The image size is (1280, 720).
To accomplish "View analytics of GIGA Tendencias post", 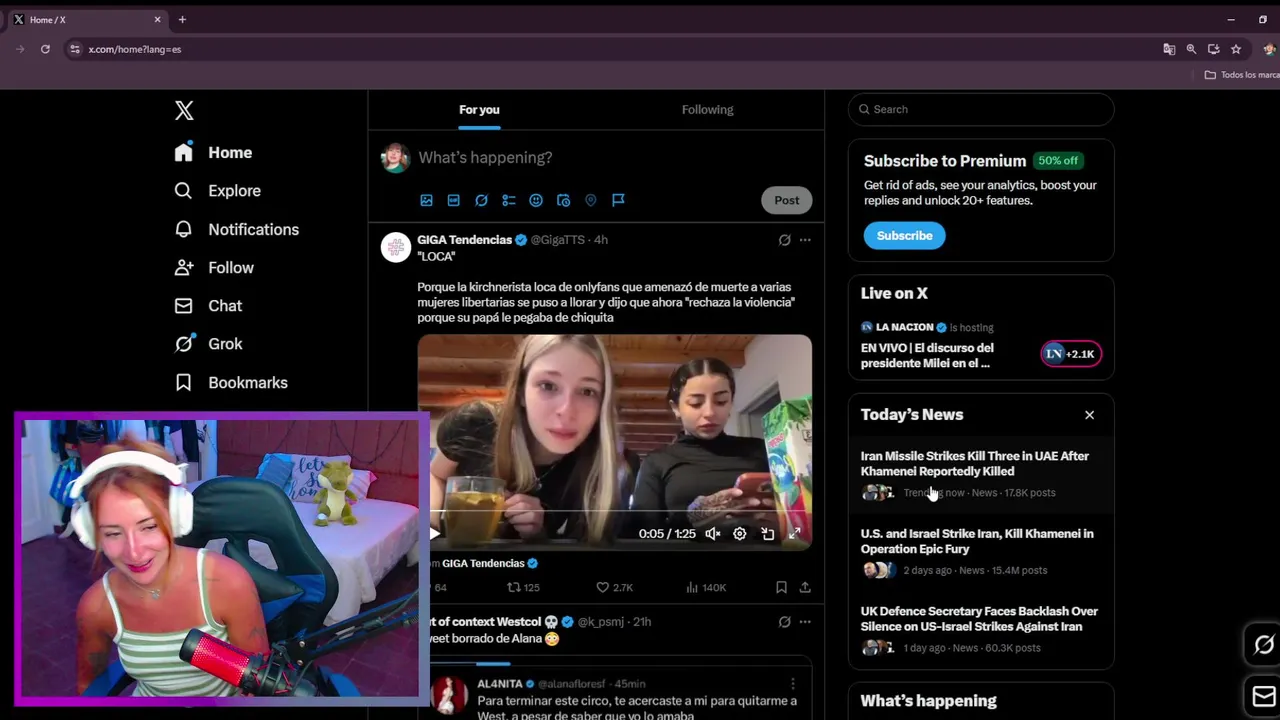I will coord(706,588).
